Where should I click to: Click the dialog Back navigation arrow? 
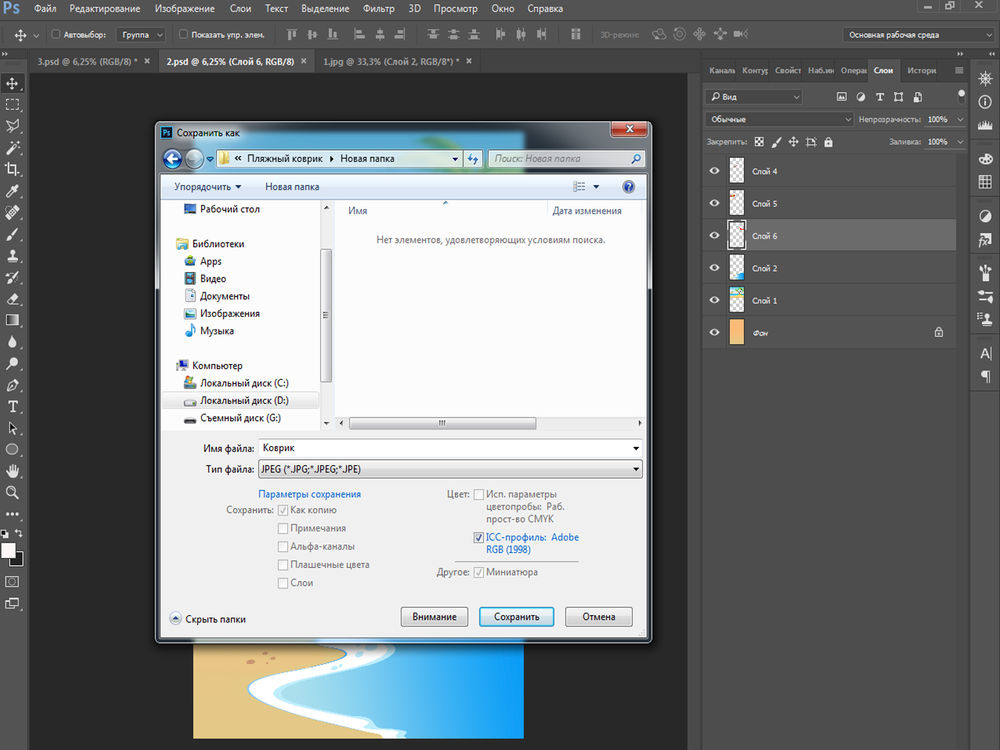click(x=172, y=158)
